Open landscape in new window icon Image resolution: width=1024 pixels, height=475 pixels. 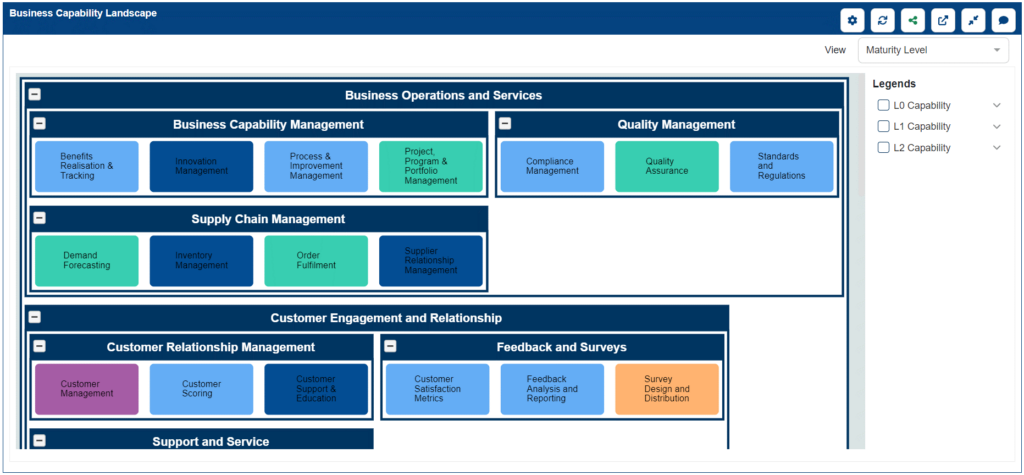(943, 20)
